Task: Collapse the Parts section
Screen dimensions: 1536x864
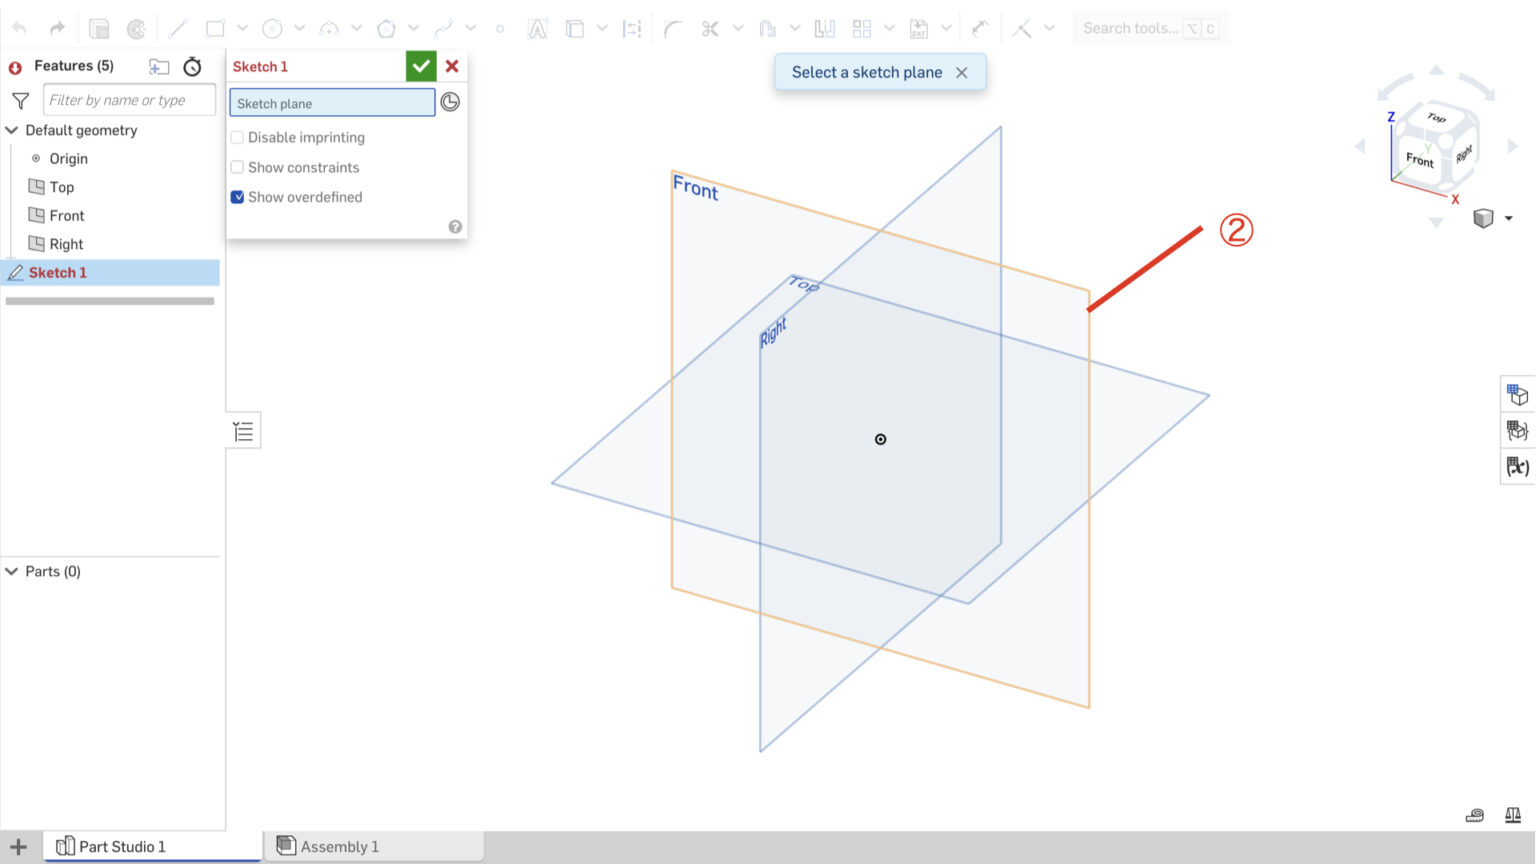Action: [x=11, y=571]
